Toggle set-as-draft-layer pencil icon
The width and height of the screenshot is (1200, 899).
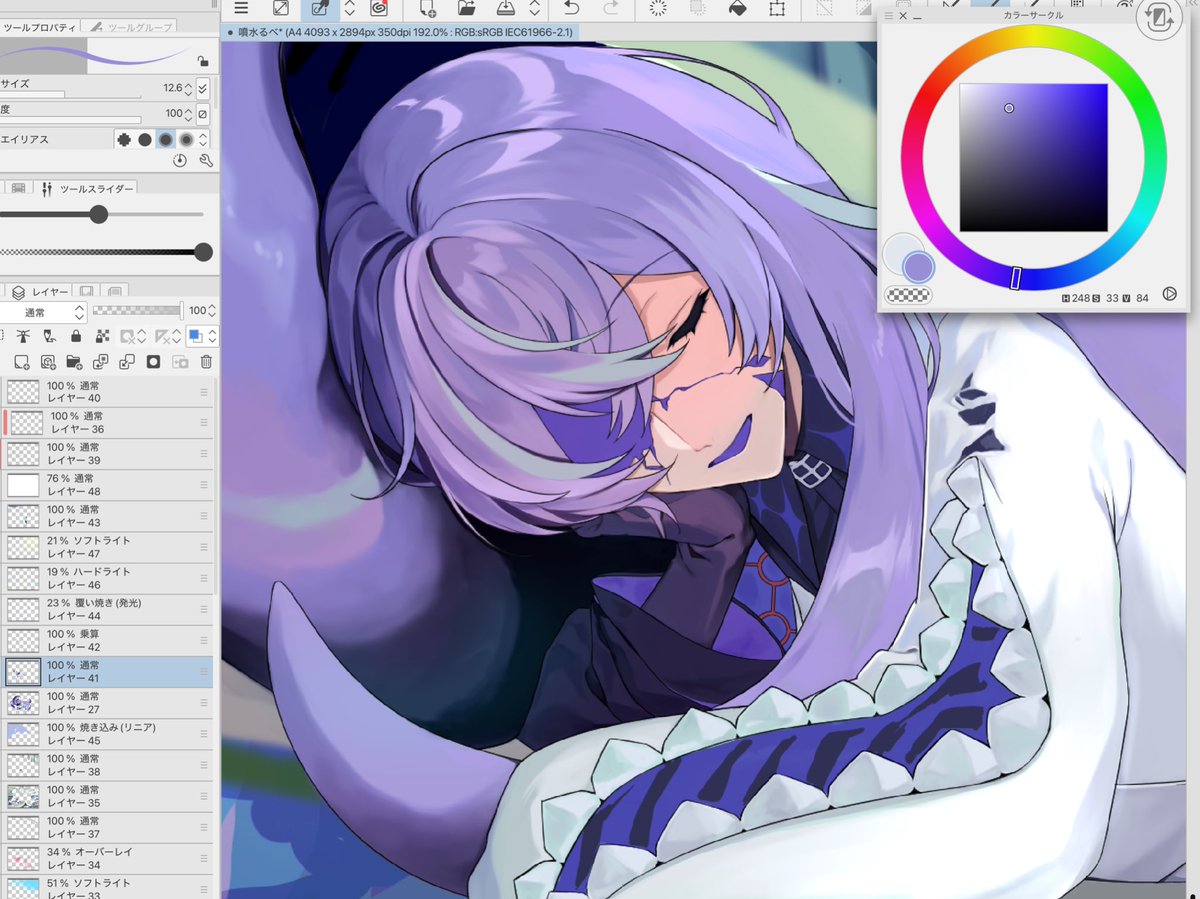49,337
